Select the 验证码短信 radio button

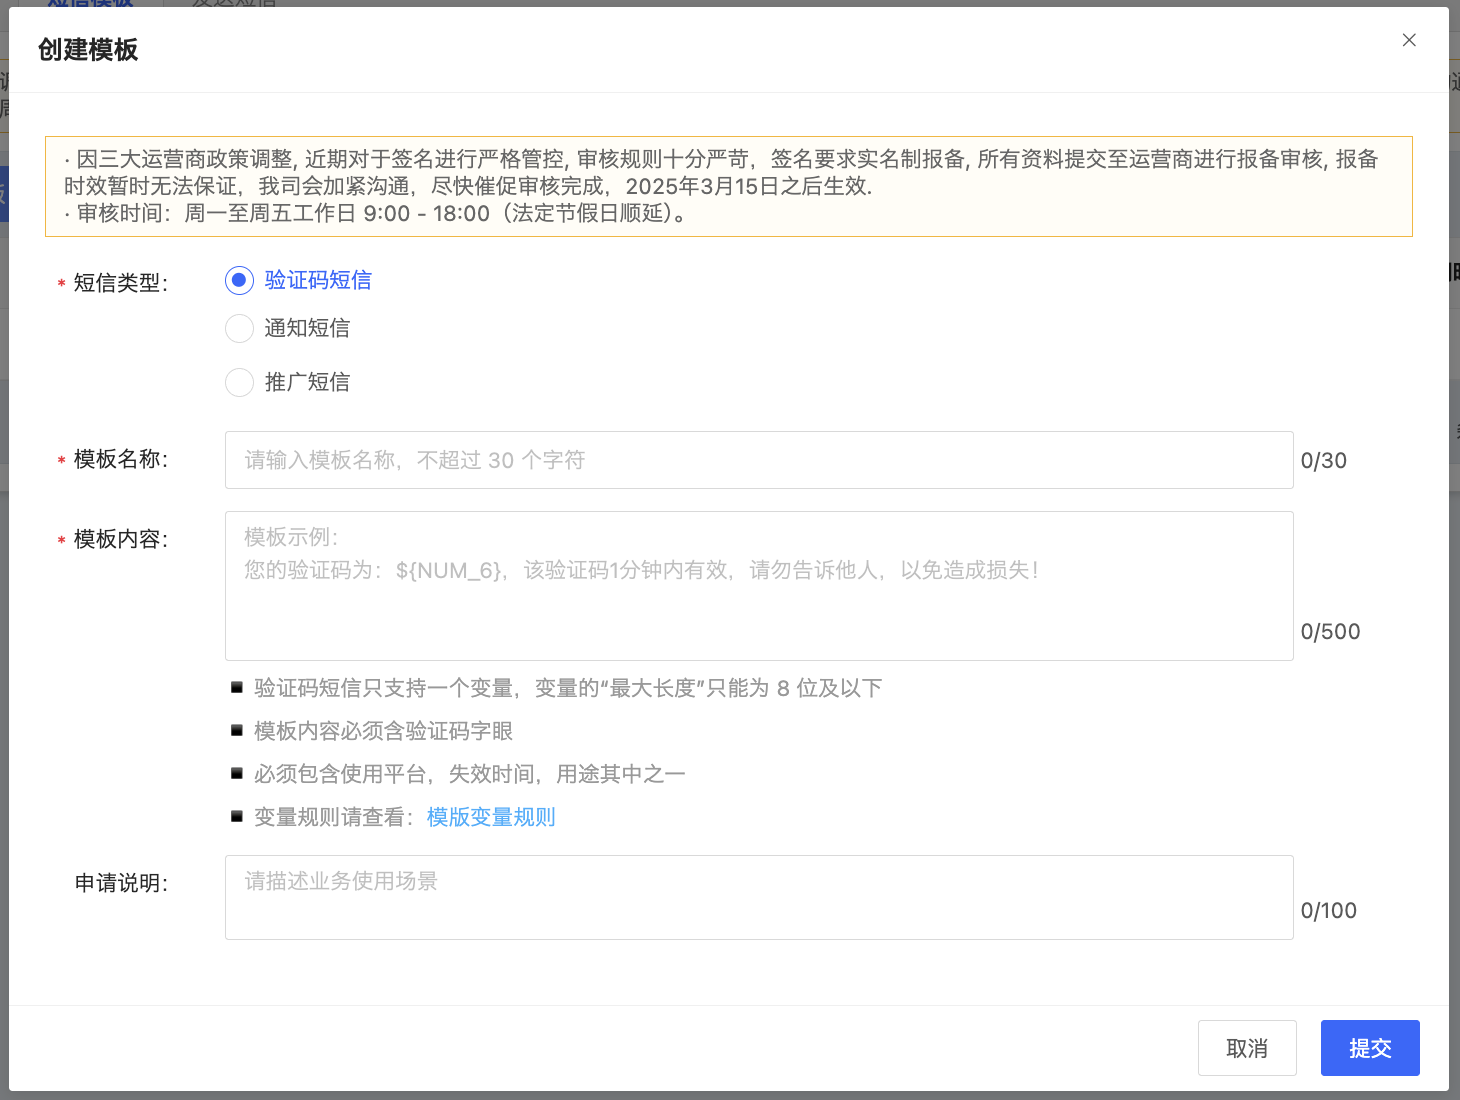click(239, 281)
